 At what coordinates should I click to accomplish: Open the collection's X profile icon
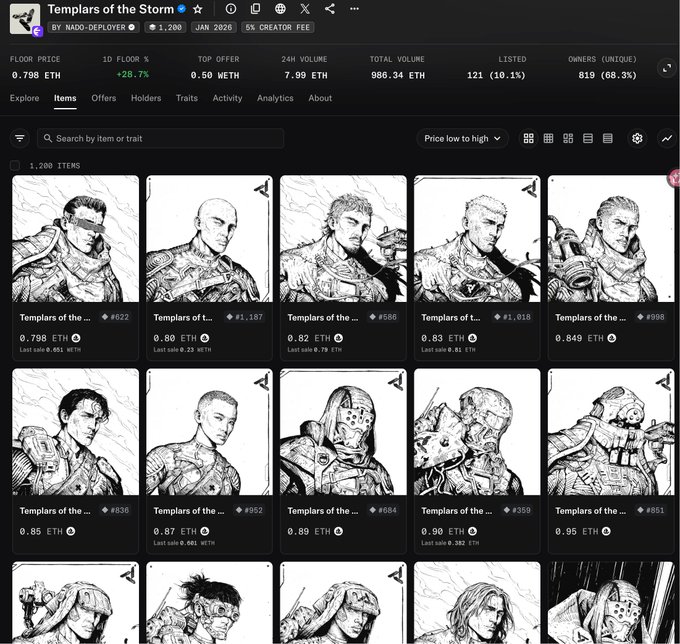(305, 9)
